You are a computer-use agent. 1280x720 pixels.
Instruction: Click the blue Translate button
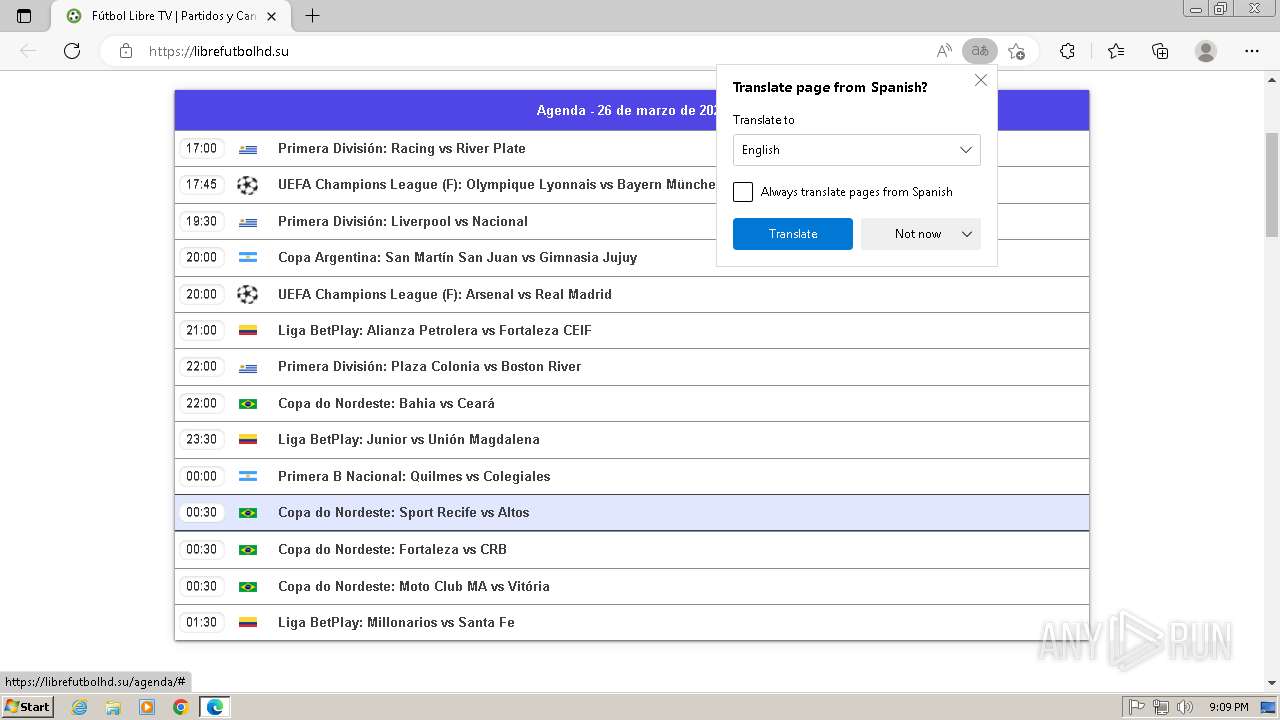pyautogui.click(x=793, y=234)
